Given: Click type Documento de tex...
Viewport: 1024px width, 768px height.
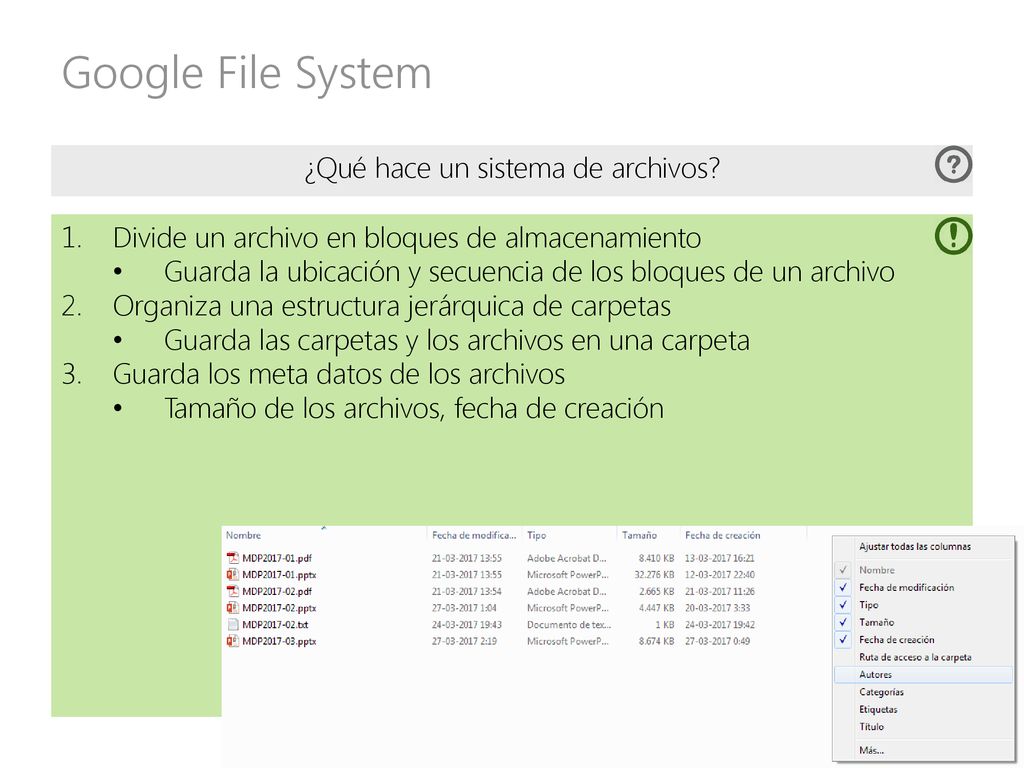Looking at the screenshot, I should (569, 624).
